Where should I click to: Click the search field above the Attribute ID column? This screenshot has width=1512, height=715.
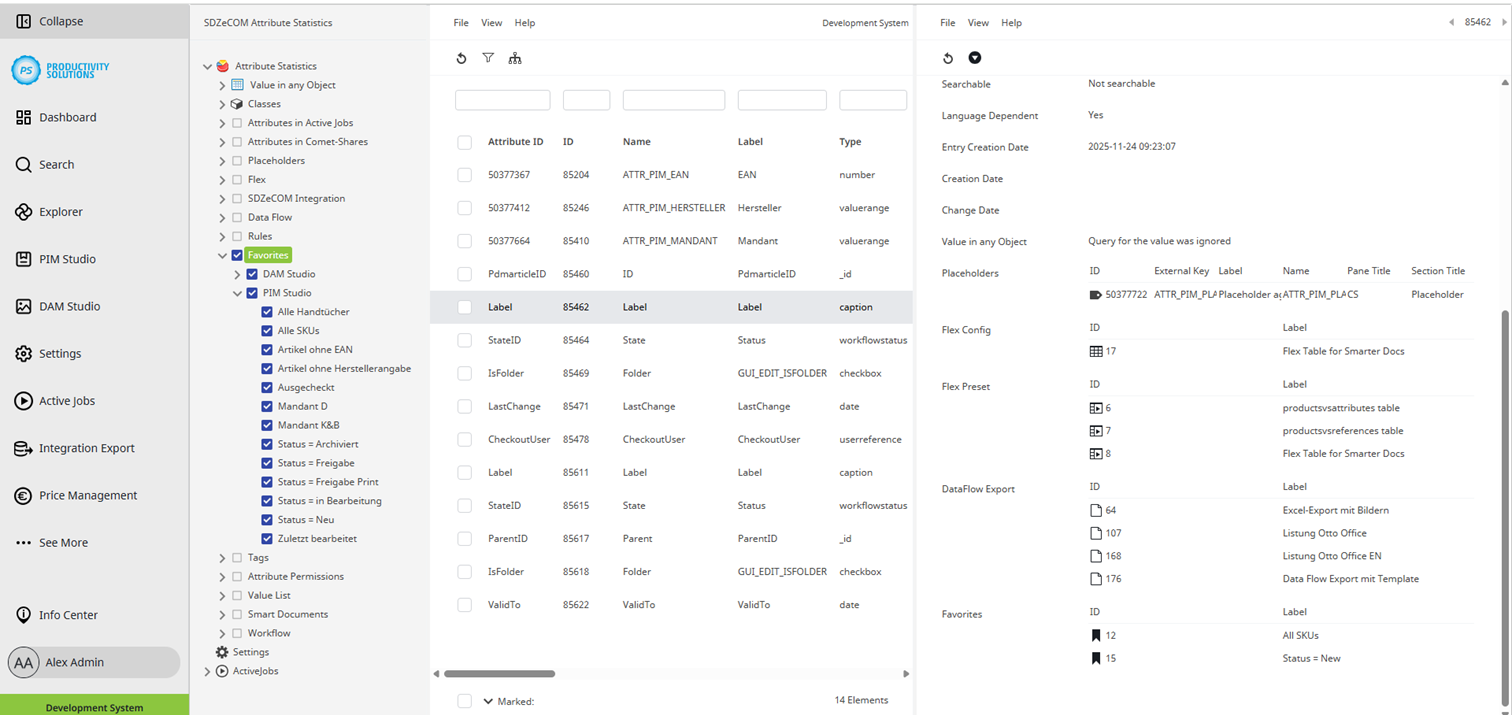coord(502,100)
